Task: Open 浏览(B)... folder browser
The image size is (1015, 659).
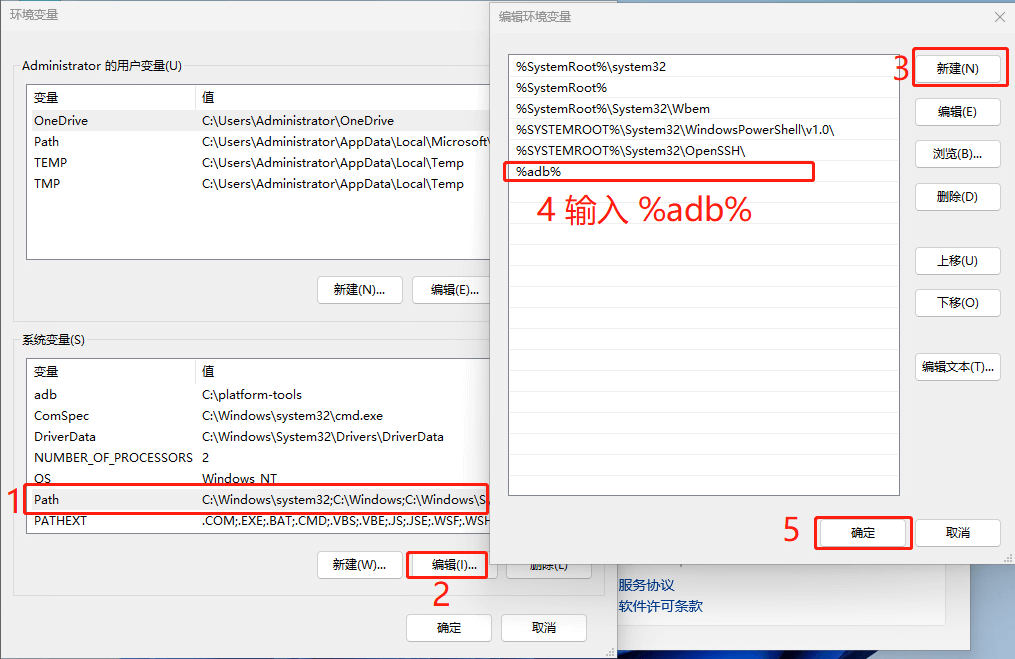Action: point(957,154)
